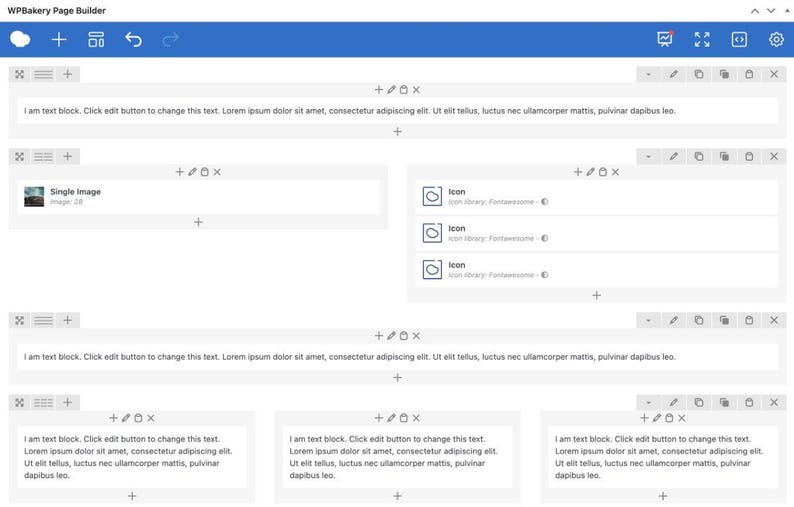Delete the topmost row's column

tap(416, 90)
